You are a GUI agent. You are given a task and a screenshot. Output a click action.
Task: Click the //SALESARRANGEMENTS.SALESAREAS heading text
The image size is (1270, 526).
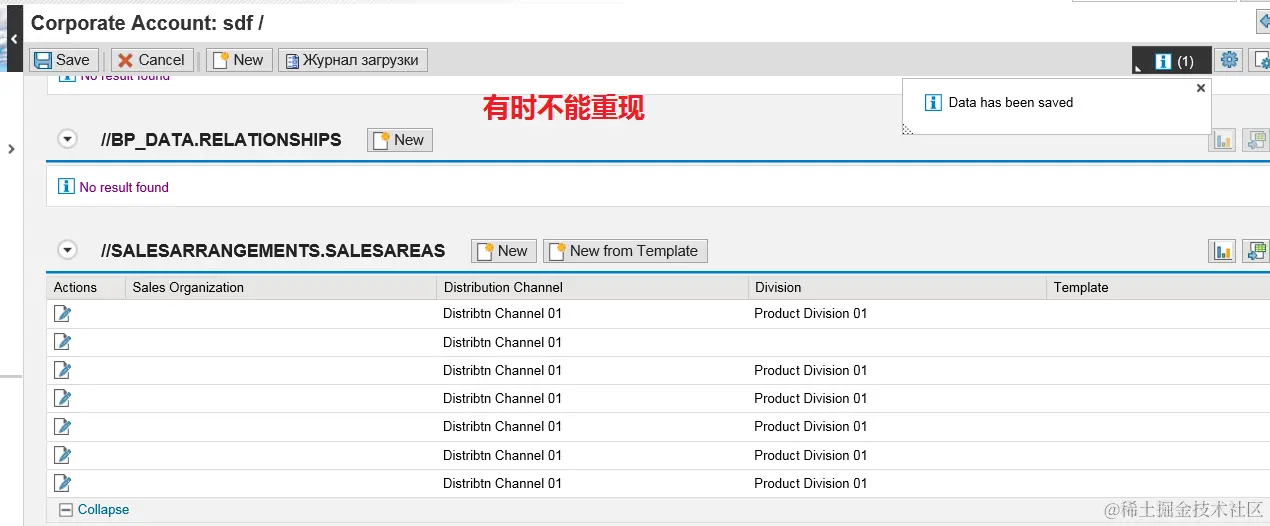click(273, 251)
